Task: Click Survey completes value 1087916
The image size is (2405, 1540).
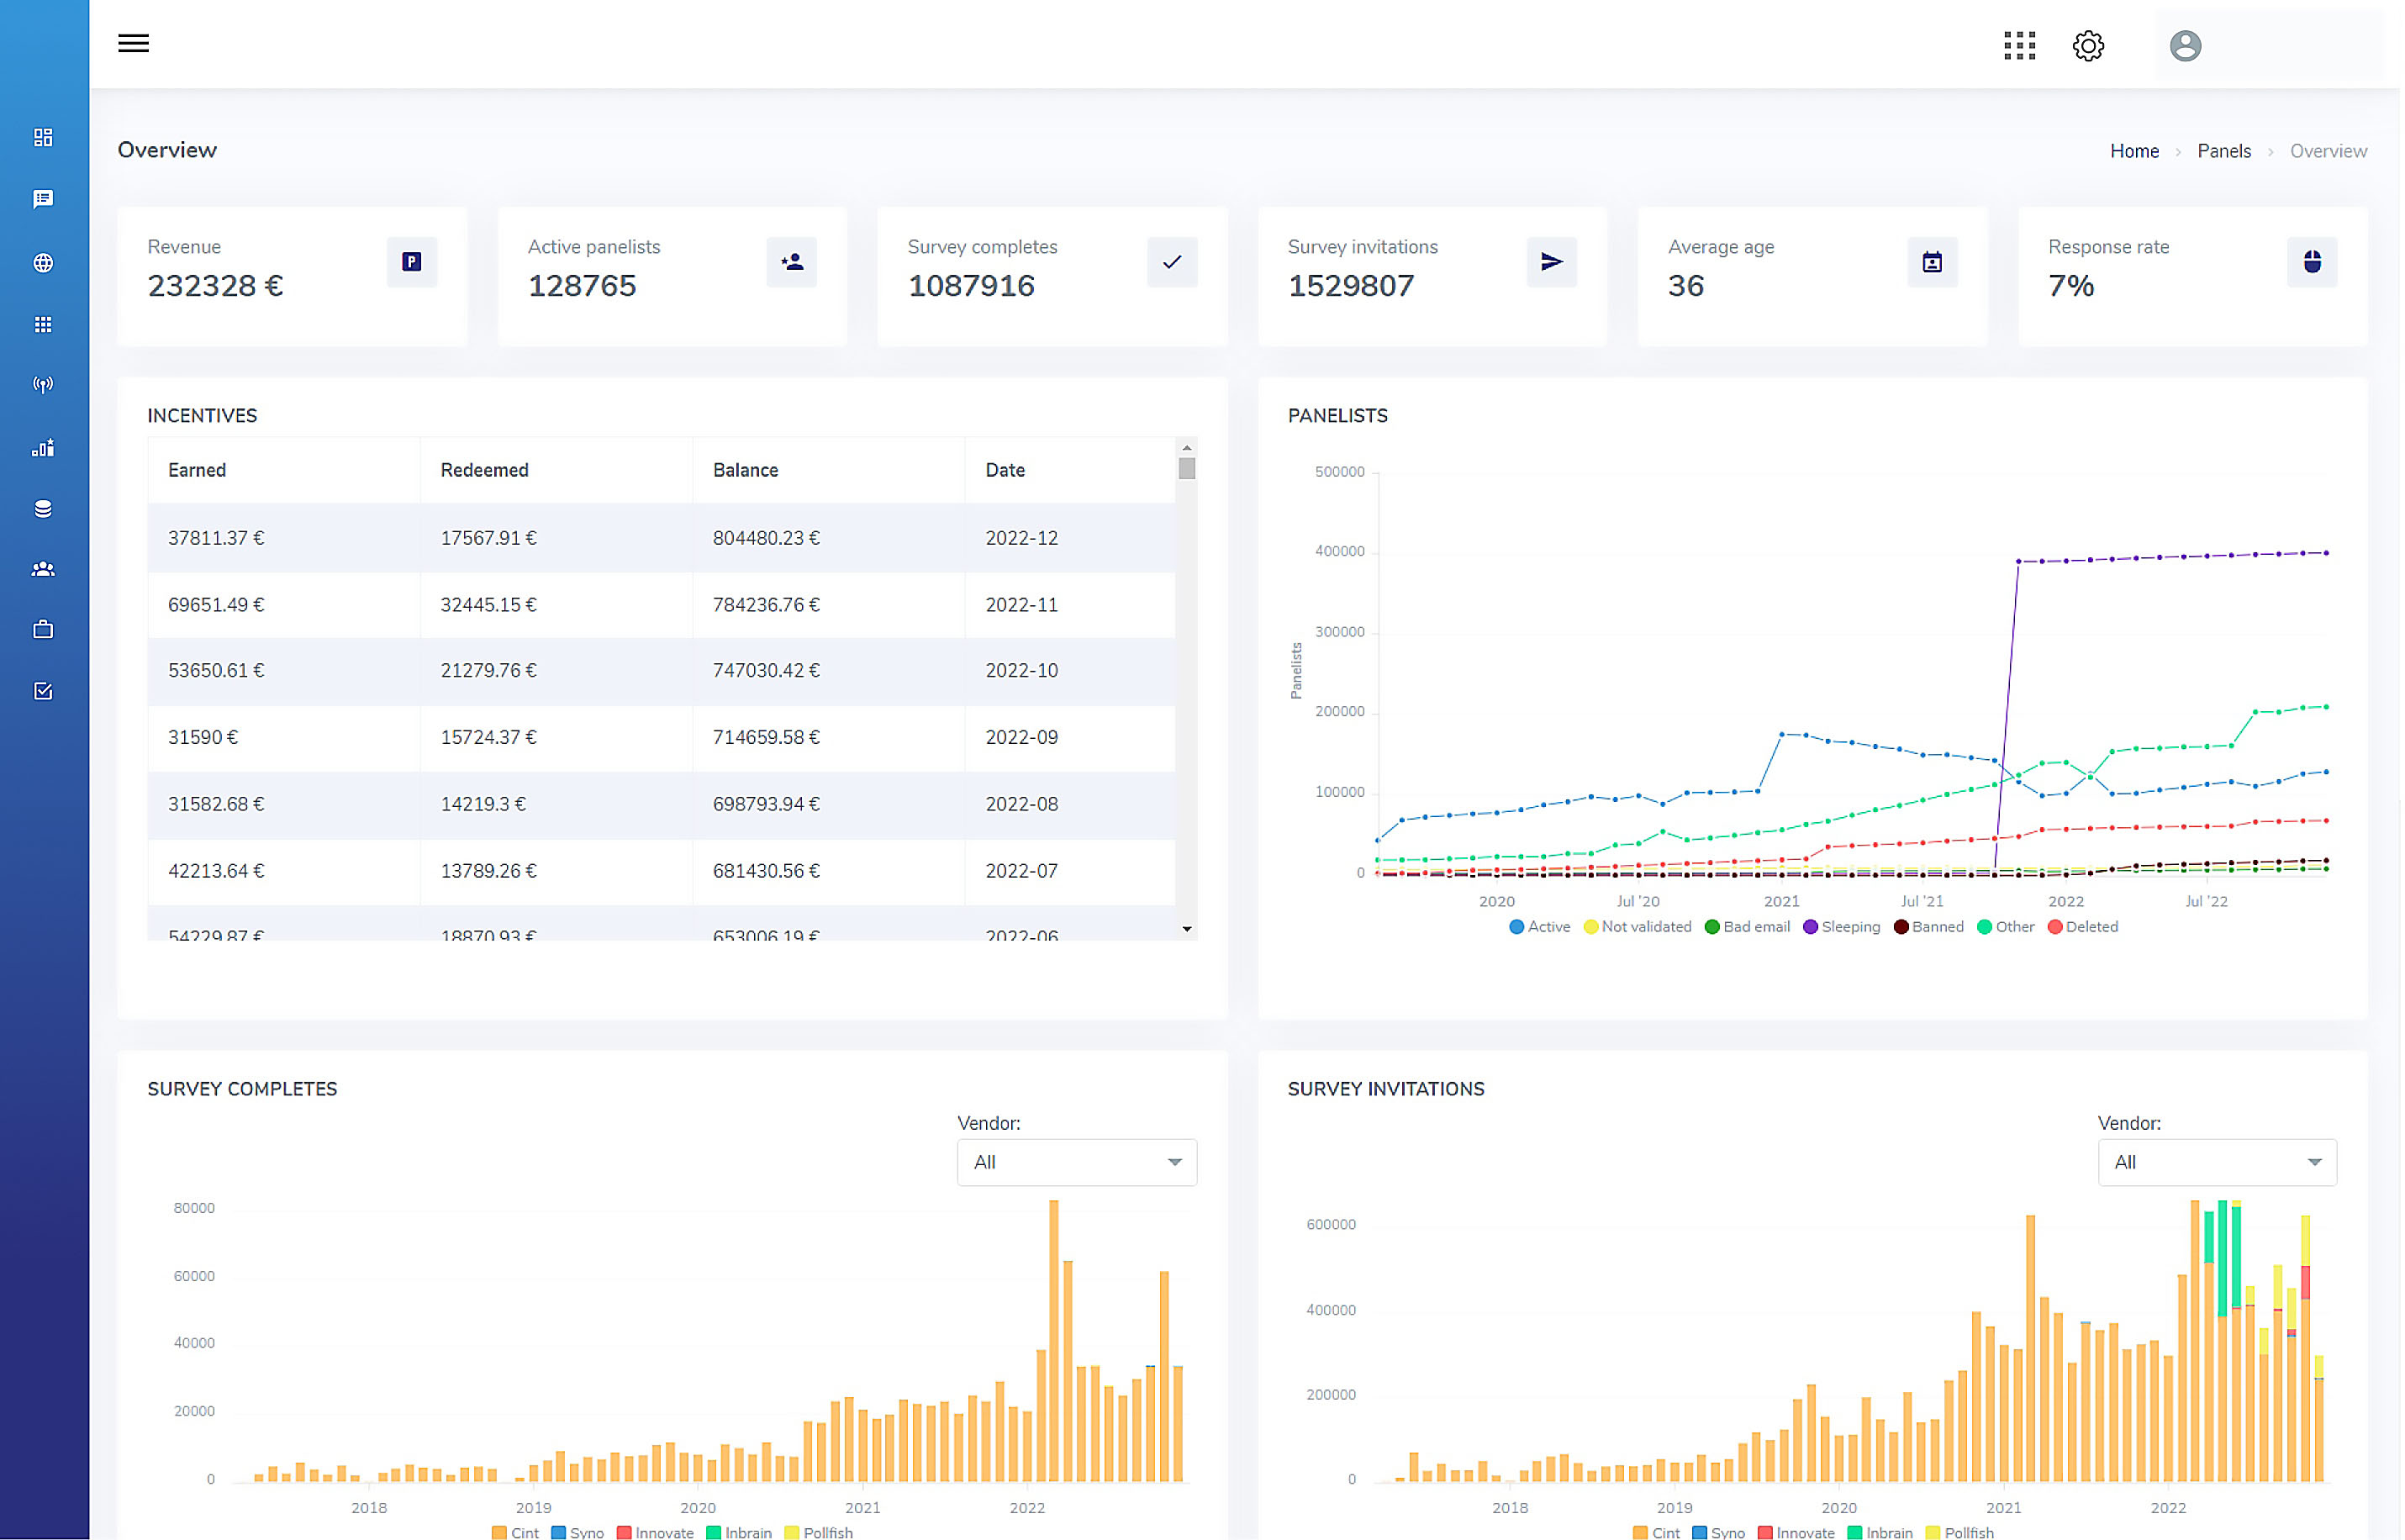Action: pyautogui.click(x=972, y=286)
